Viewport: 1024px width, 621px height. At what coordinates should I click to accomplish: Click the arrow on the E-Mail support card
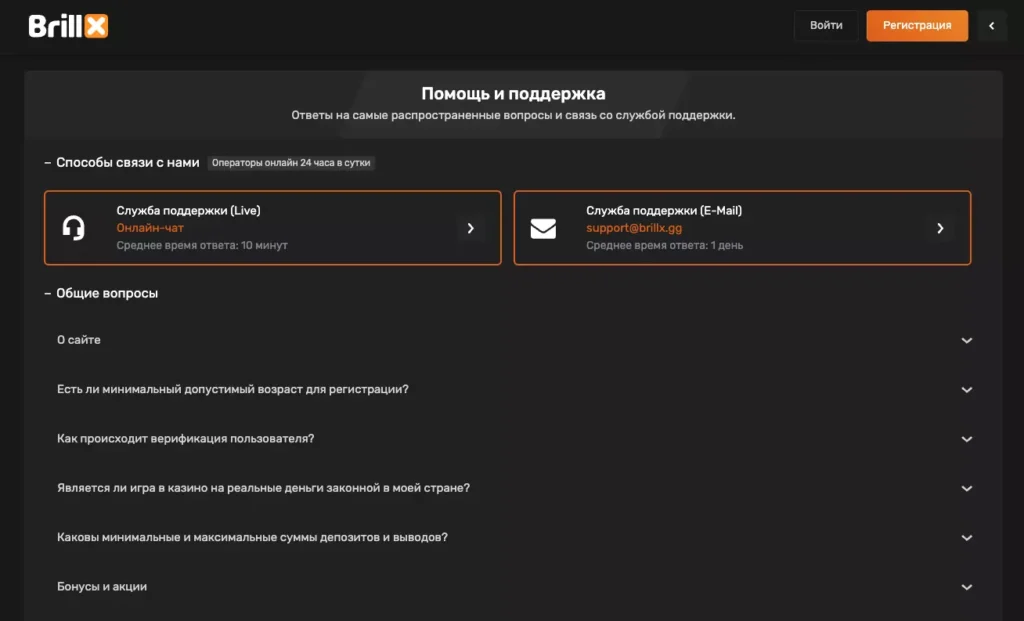coord(940,228)
